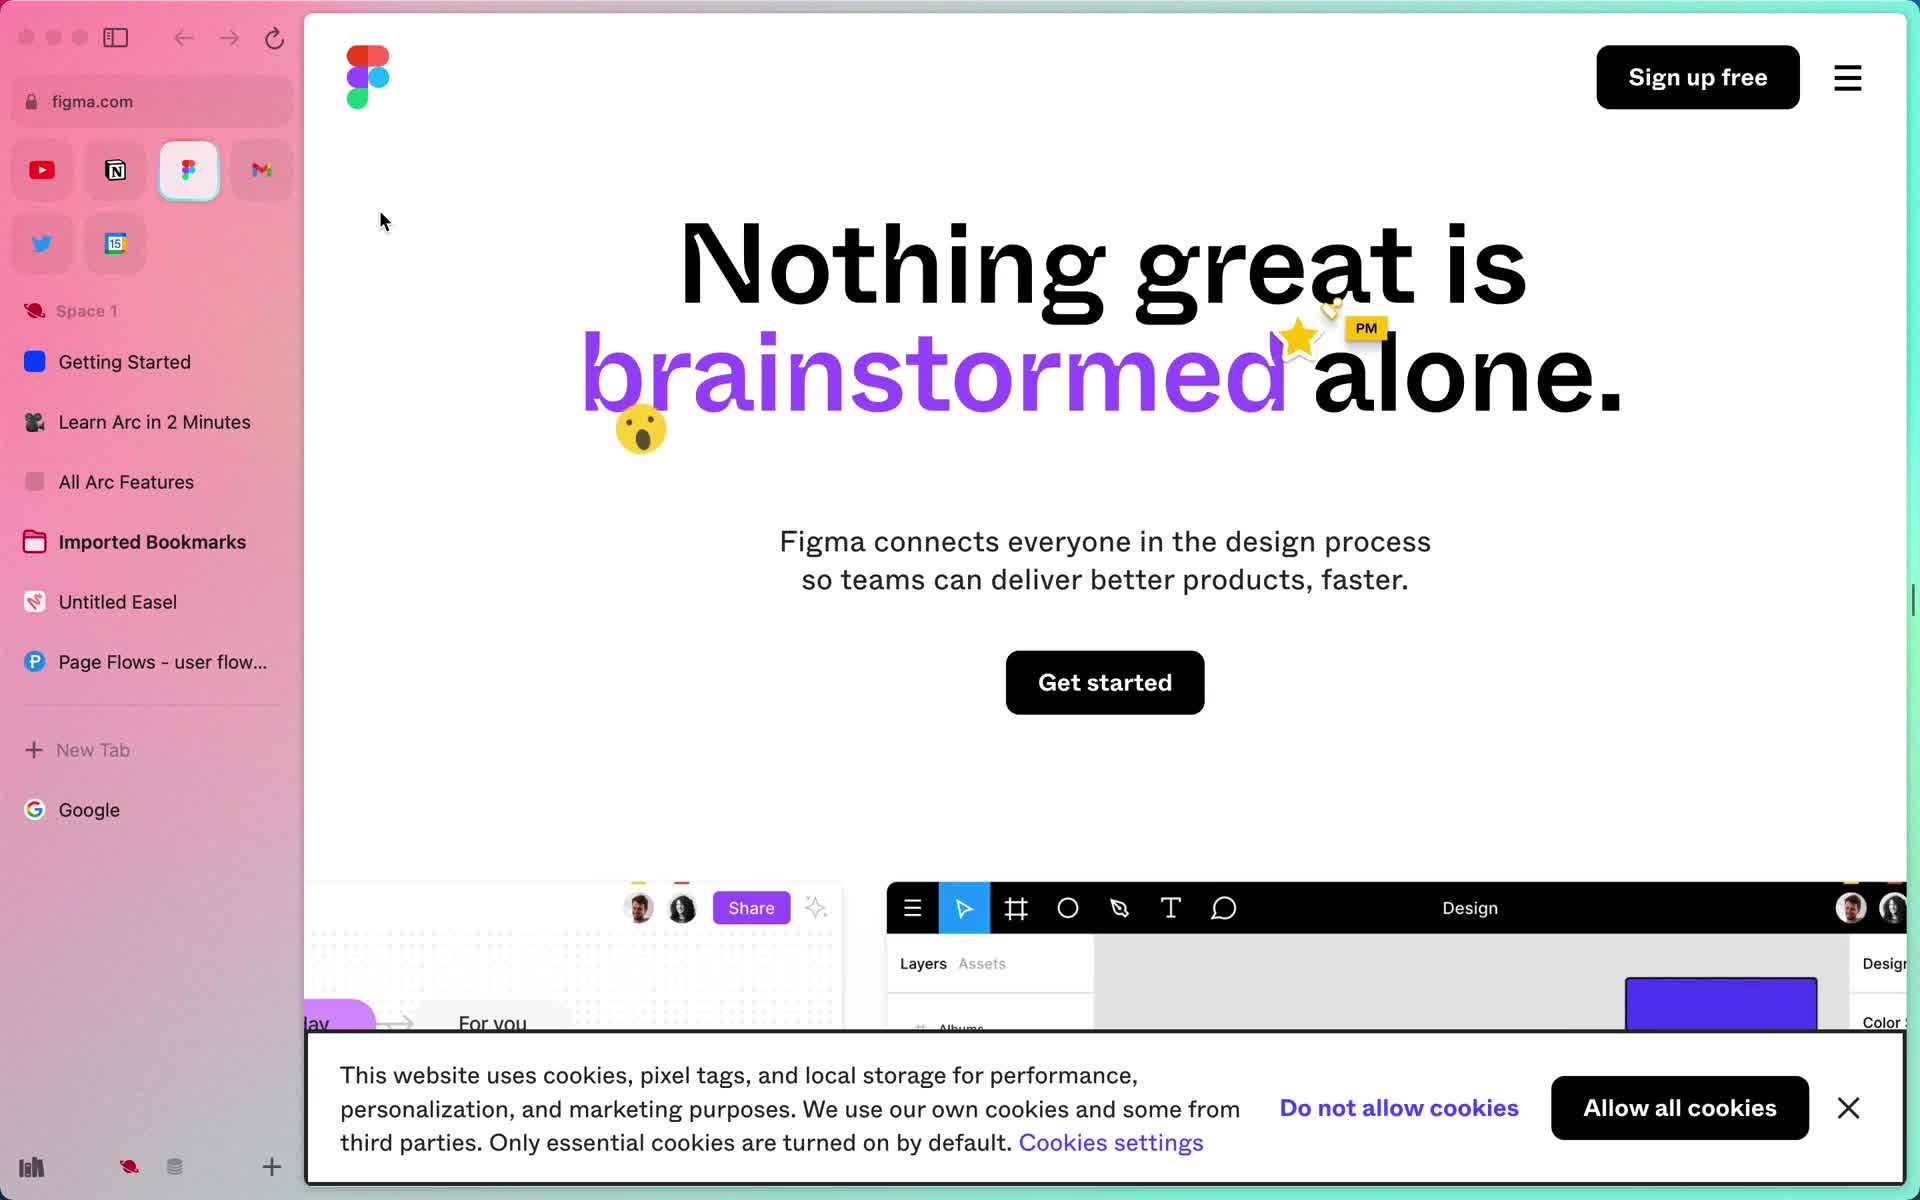Screen dimensions: 1920x1200
Task: Switch to Design panel on right
Action: click(x=1881, y=964)
